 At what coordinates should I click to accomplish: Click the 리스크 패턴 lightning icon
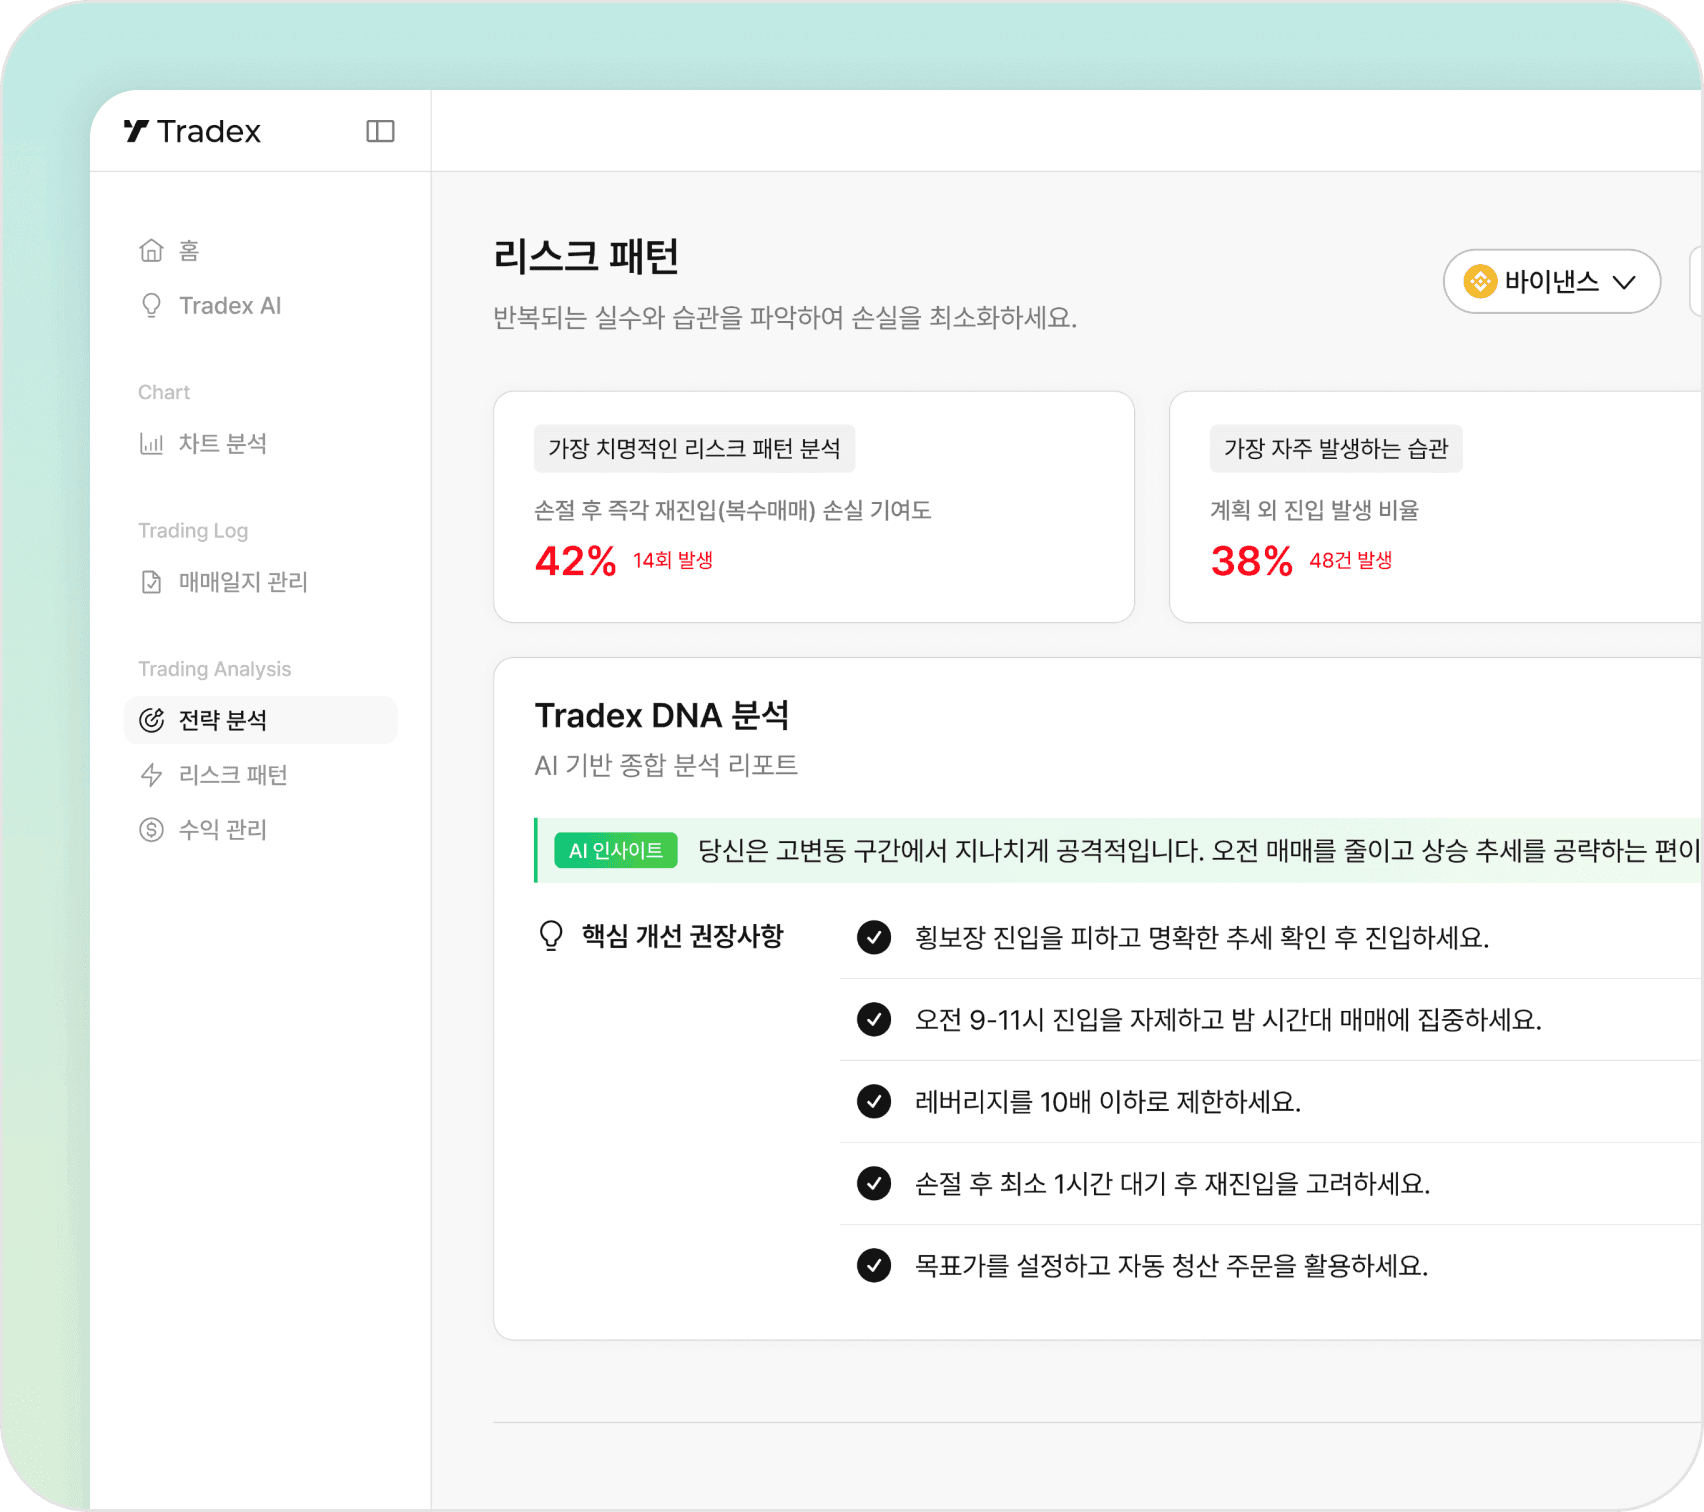tap(151, 775)
